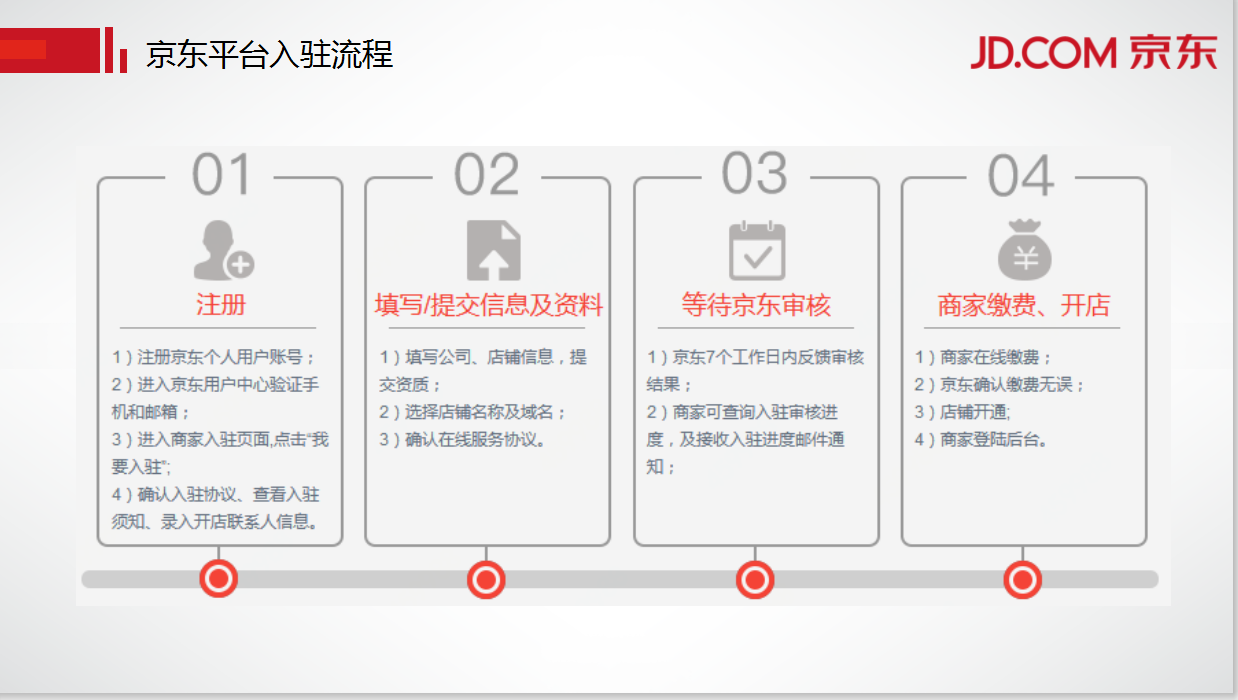Click the line 2）京东确认缴费无误
Viewport: 1238px width, 700px height.
[x=999, y=384]
